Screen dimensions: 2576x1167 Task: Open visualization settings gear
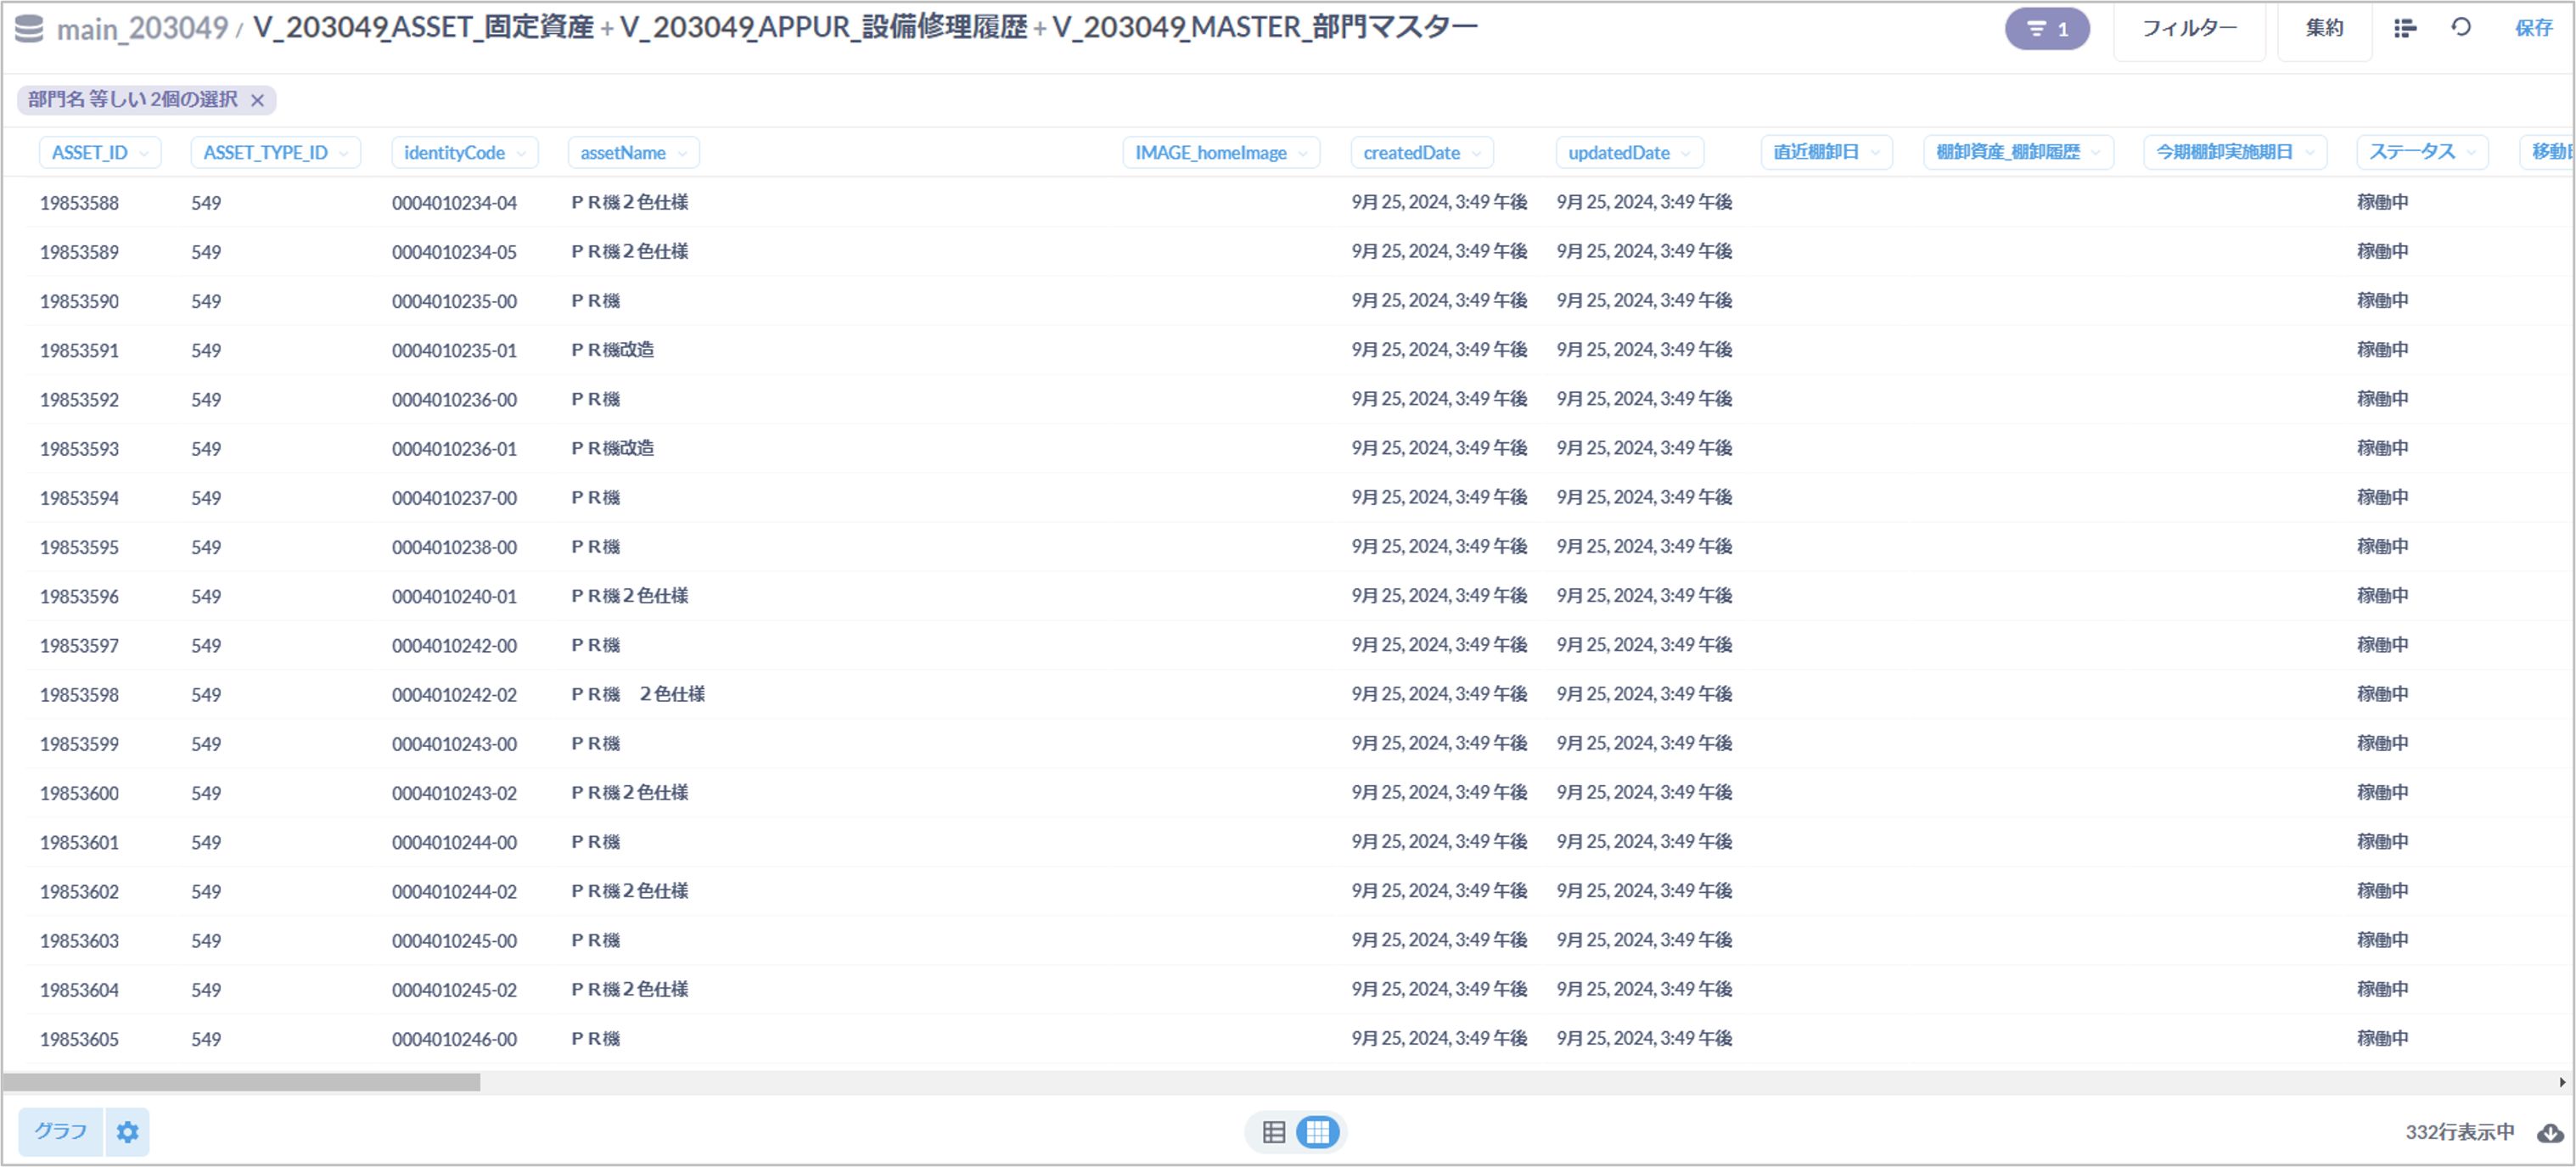128,1132
